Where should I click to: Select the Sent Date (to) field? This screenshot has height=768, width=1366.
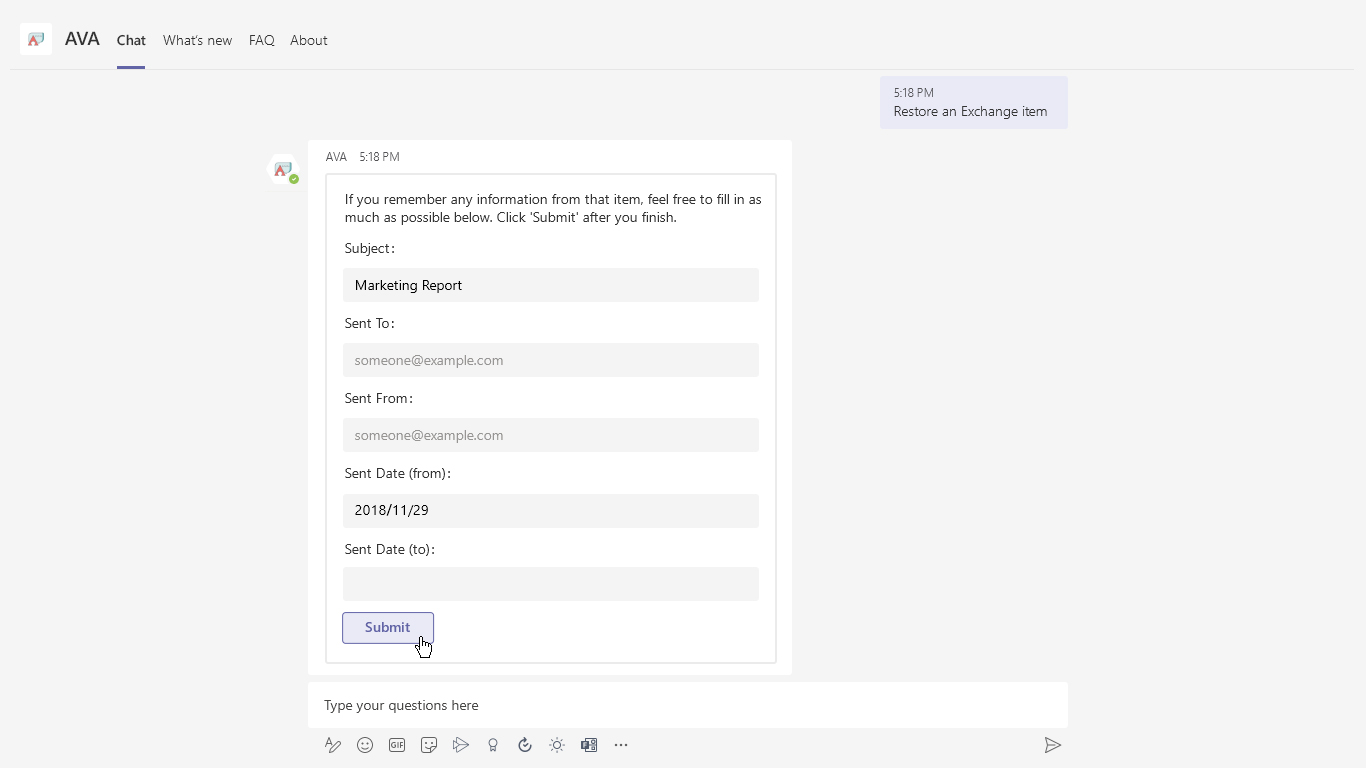click(550, 584)
